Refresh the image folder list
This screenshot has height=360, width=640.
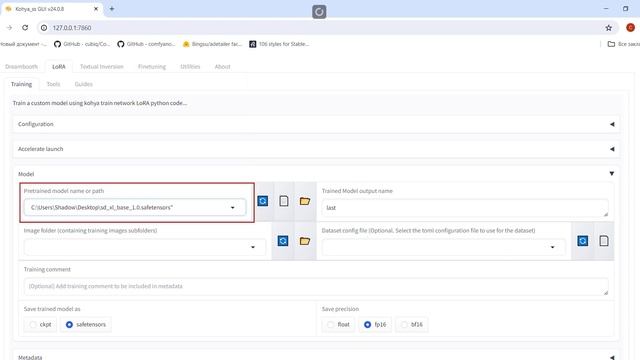[x=283, y=241]
